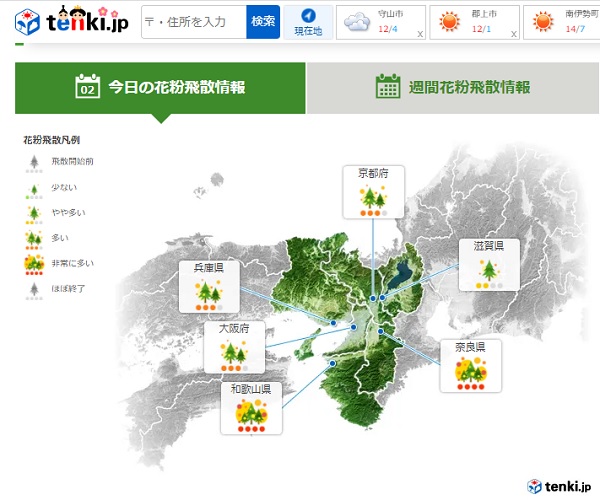Click the 非常に多い legend icon
Image resolution: width=600 pixels, height=500 pixels.
pos(35,266)
